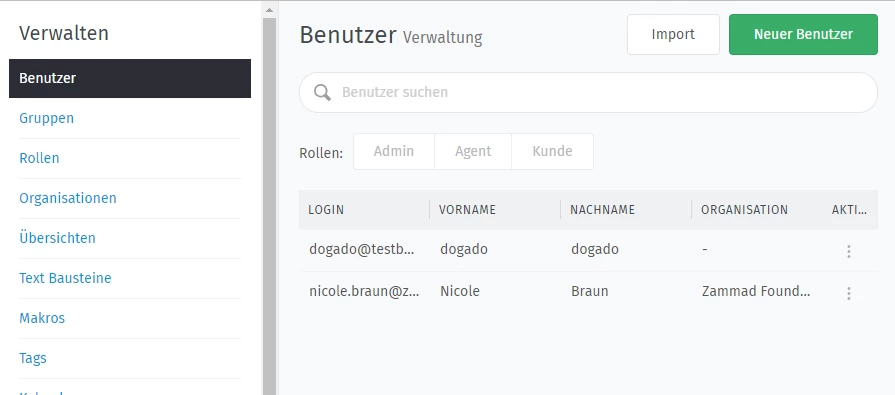Click the Import button
Screen dimensions: 895x395
pyautogui.click(x=673, y=34)
